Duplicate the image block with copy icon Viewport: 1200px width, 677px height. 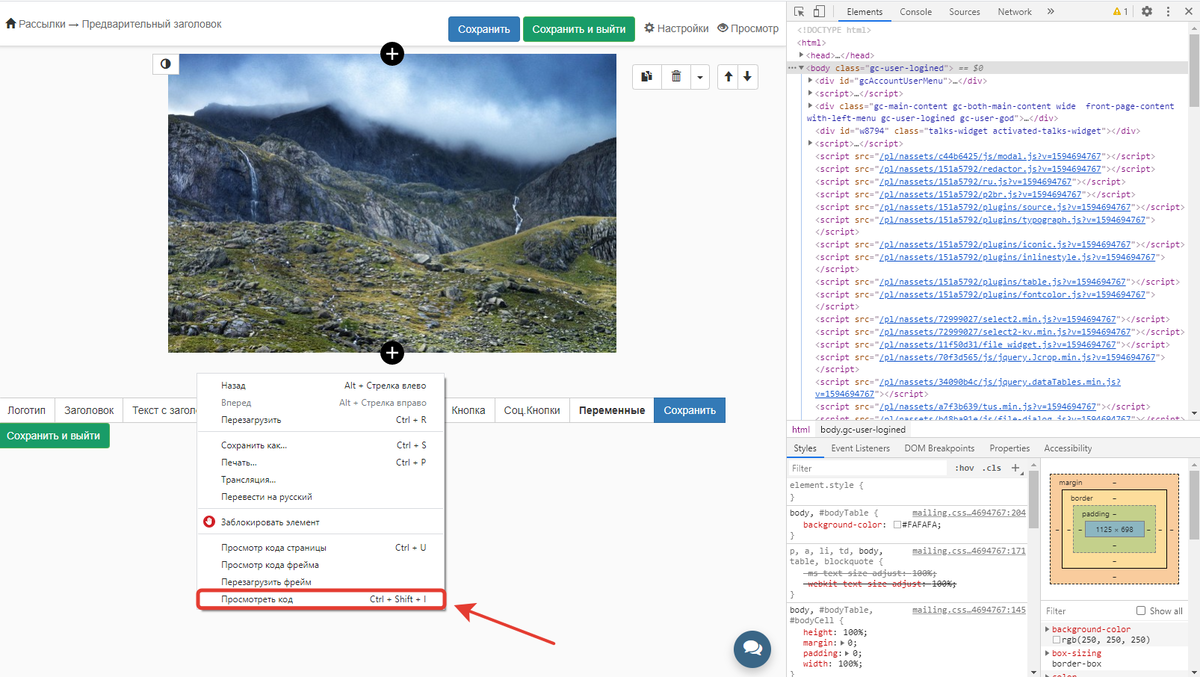coord(647,76)
